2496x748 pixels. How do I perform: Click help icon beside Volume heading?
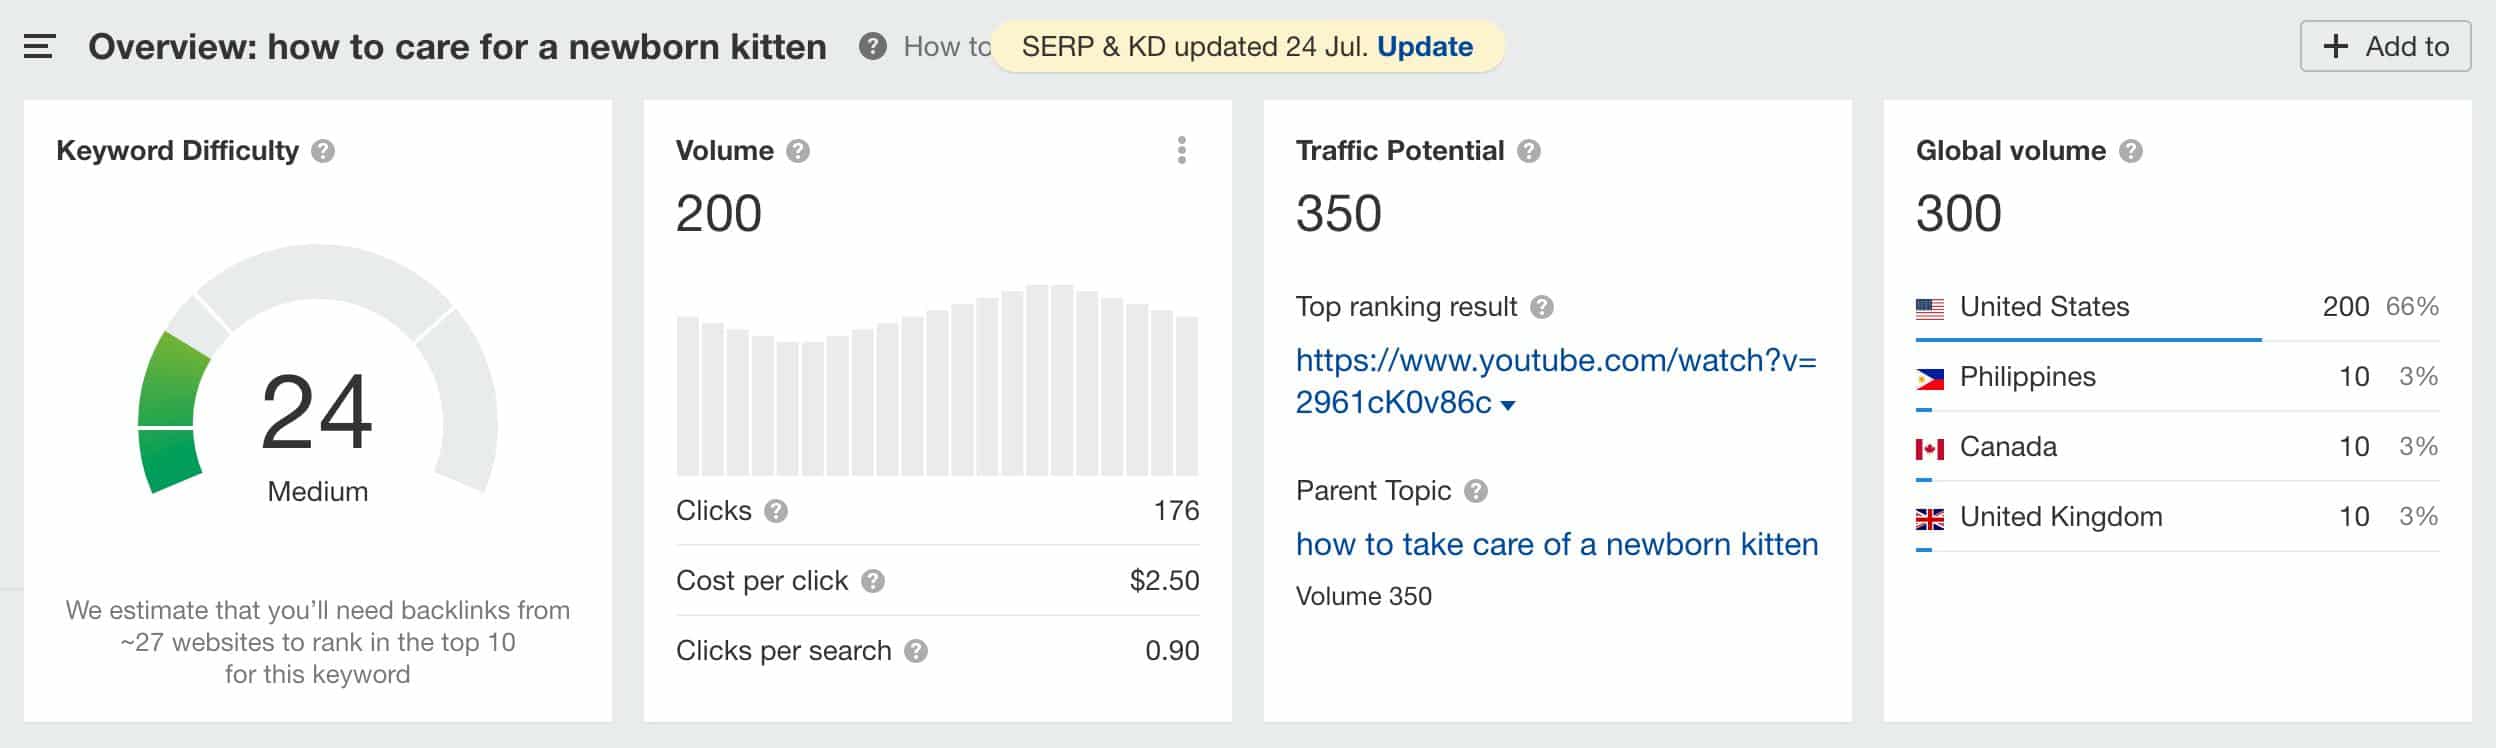click(x=798, y=151)
